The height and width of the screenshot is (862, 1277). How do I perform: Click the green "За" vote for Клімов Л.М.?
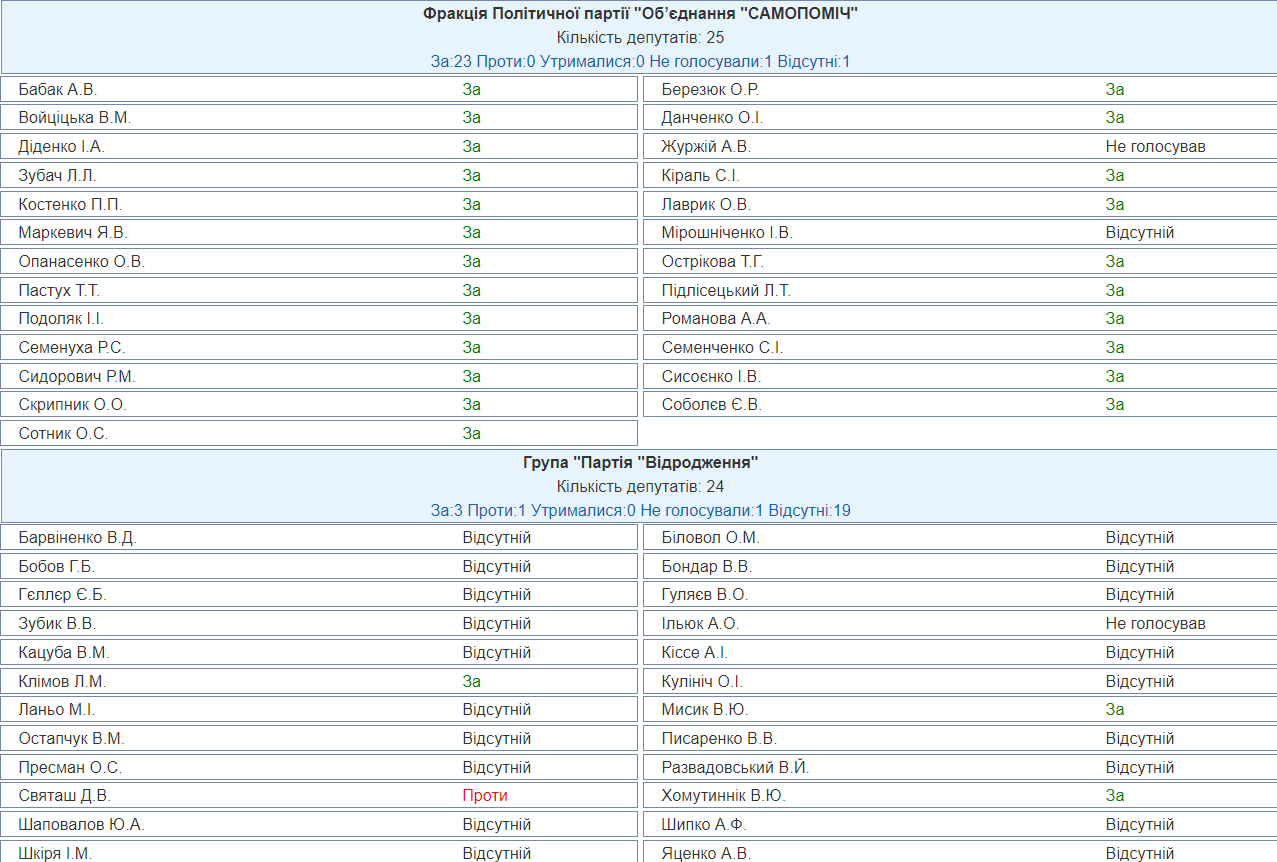[472, 681]
